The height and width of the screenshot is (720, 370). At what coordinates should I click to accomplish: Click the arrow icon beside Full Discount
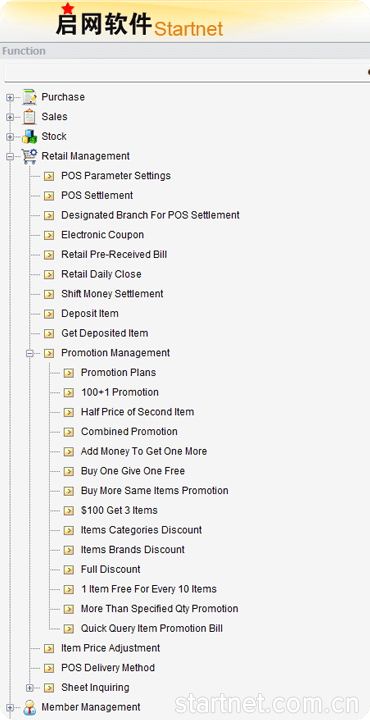68,570
